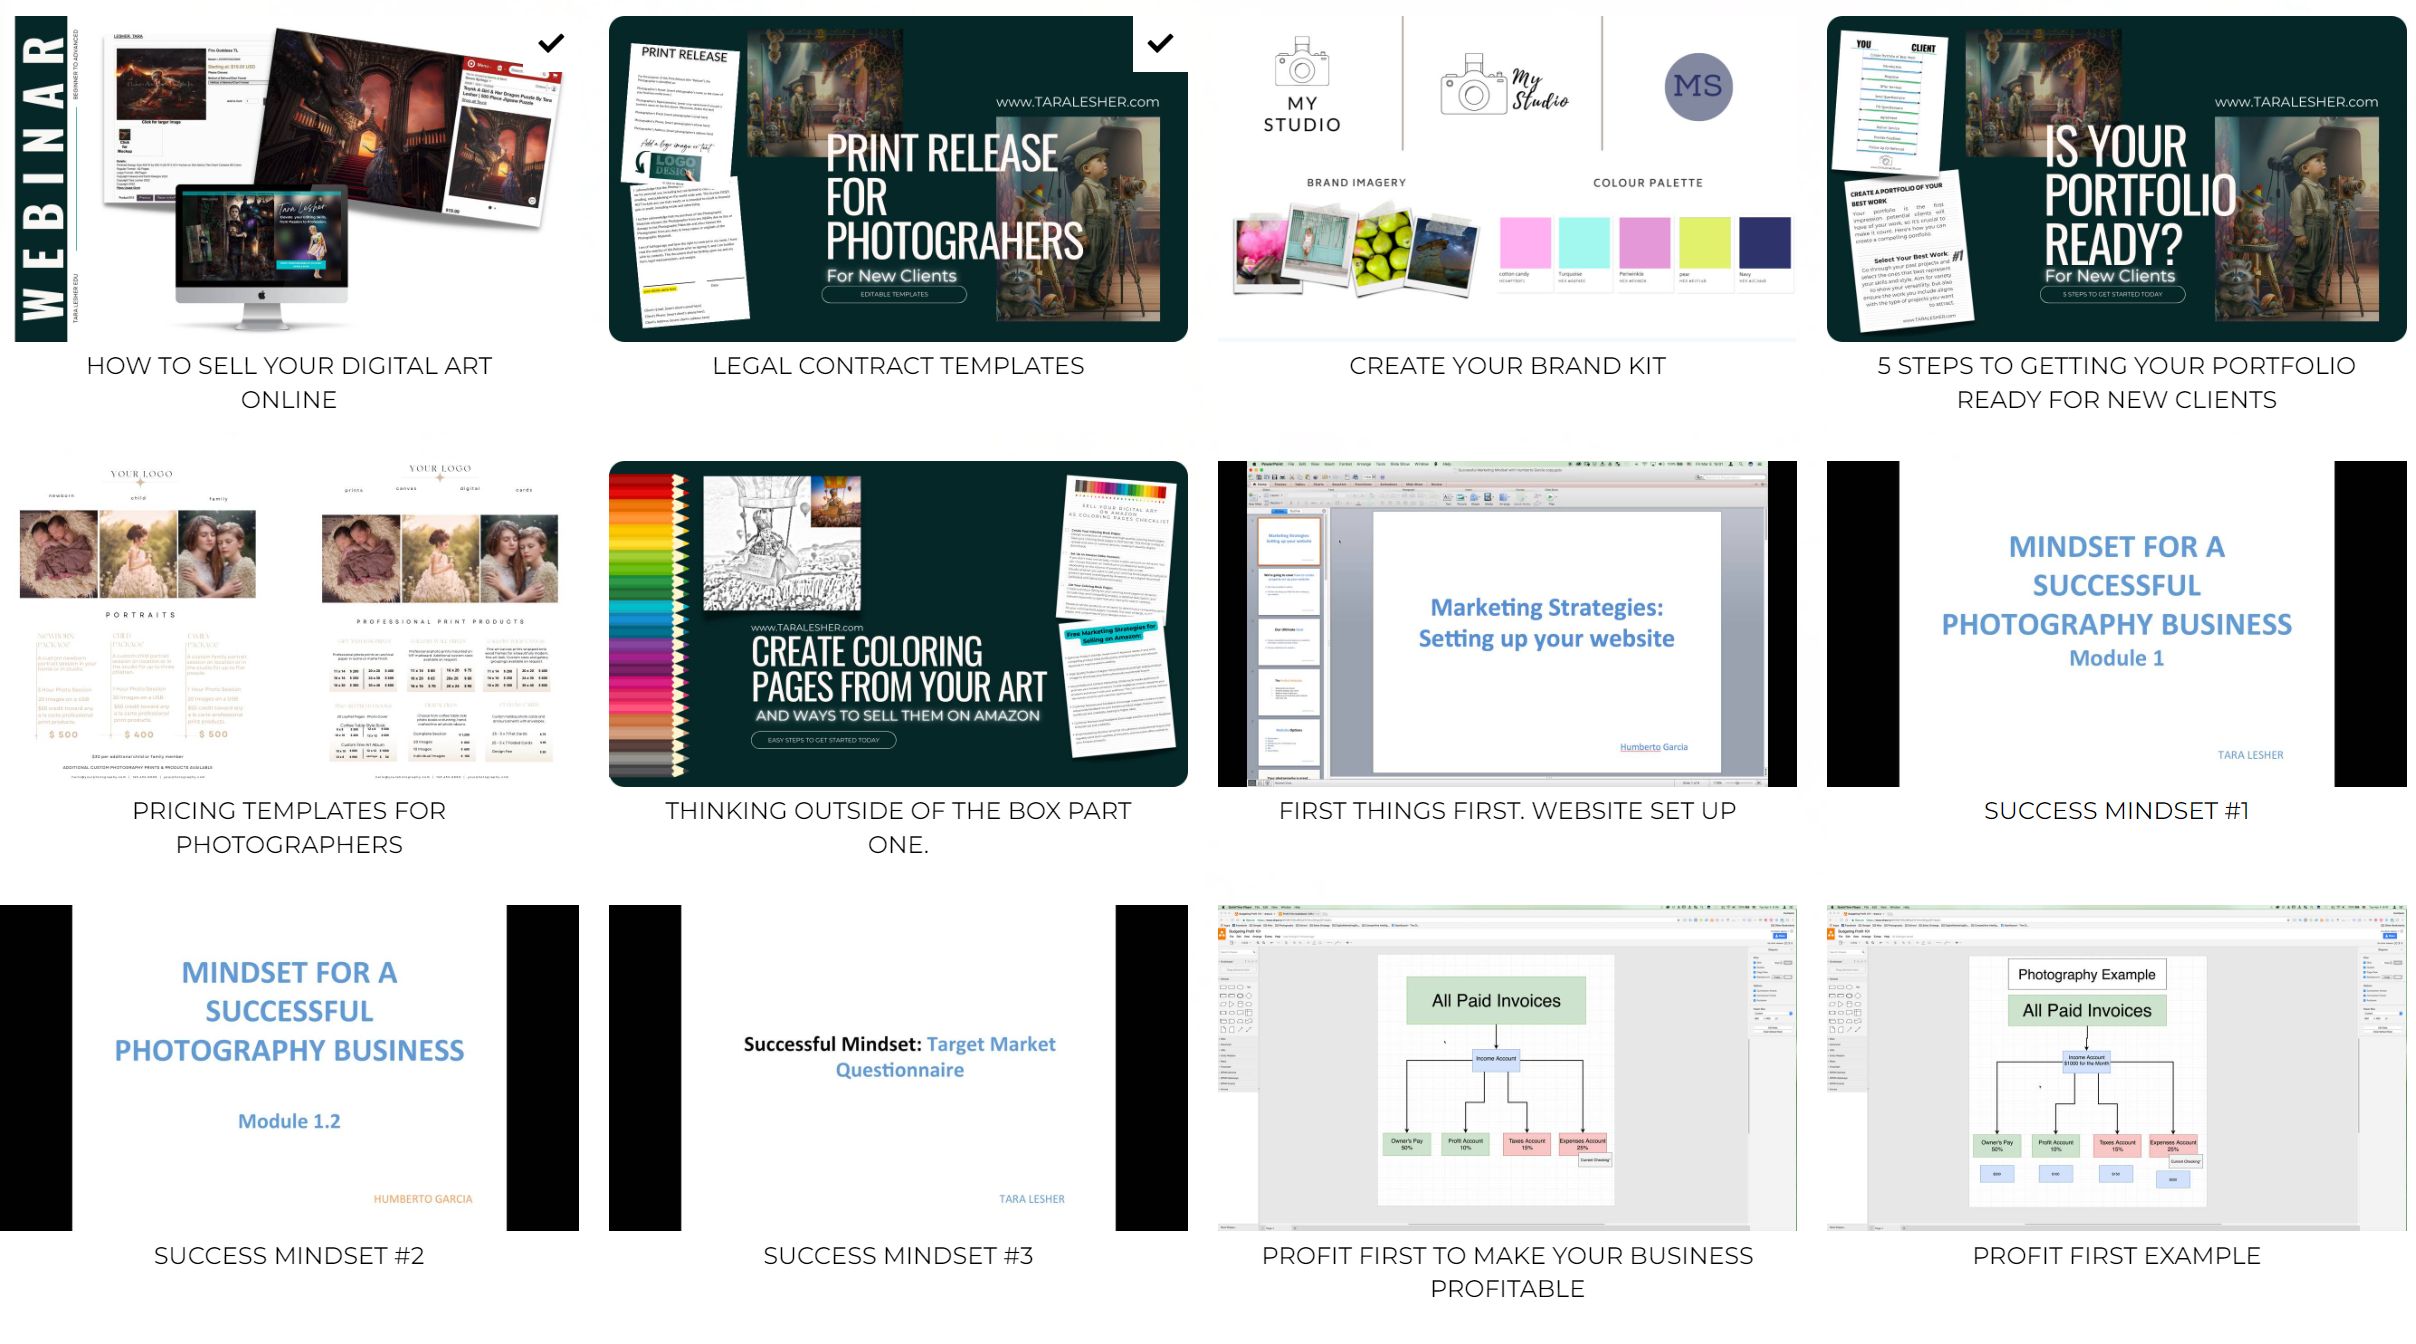Click the checkmark on Legal Contract Templates

pos(1160,43)
